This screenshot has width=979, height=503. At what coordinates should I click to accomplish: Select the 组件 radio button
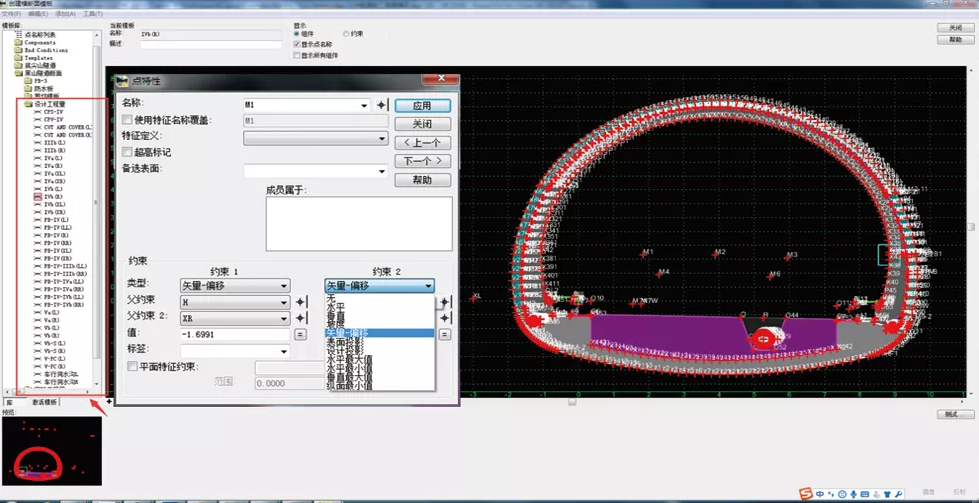(x=297, y=34)
